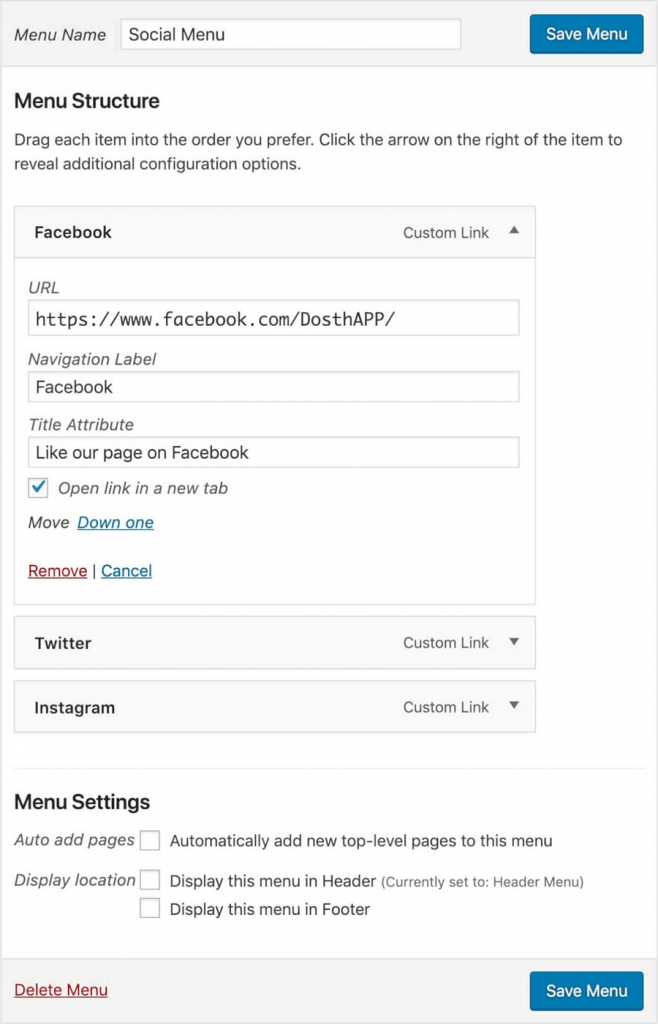Image resolution: width=658 pixels, height=1024 pixels.
Task: Click Delete Menu at the bottom
Action: click(60, 990)
